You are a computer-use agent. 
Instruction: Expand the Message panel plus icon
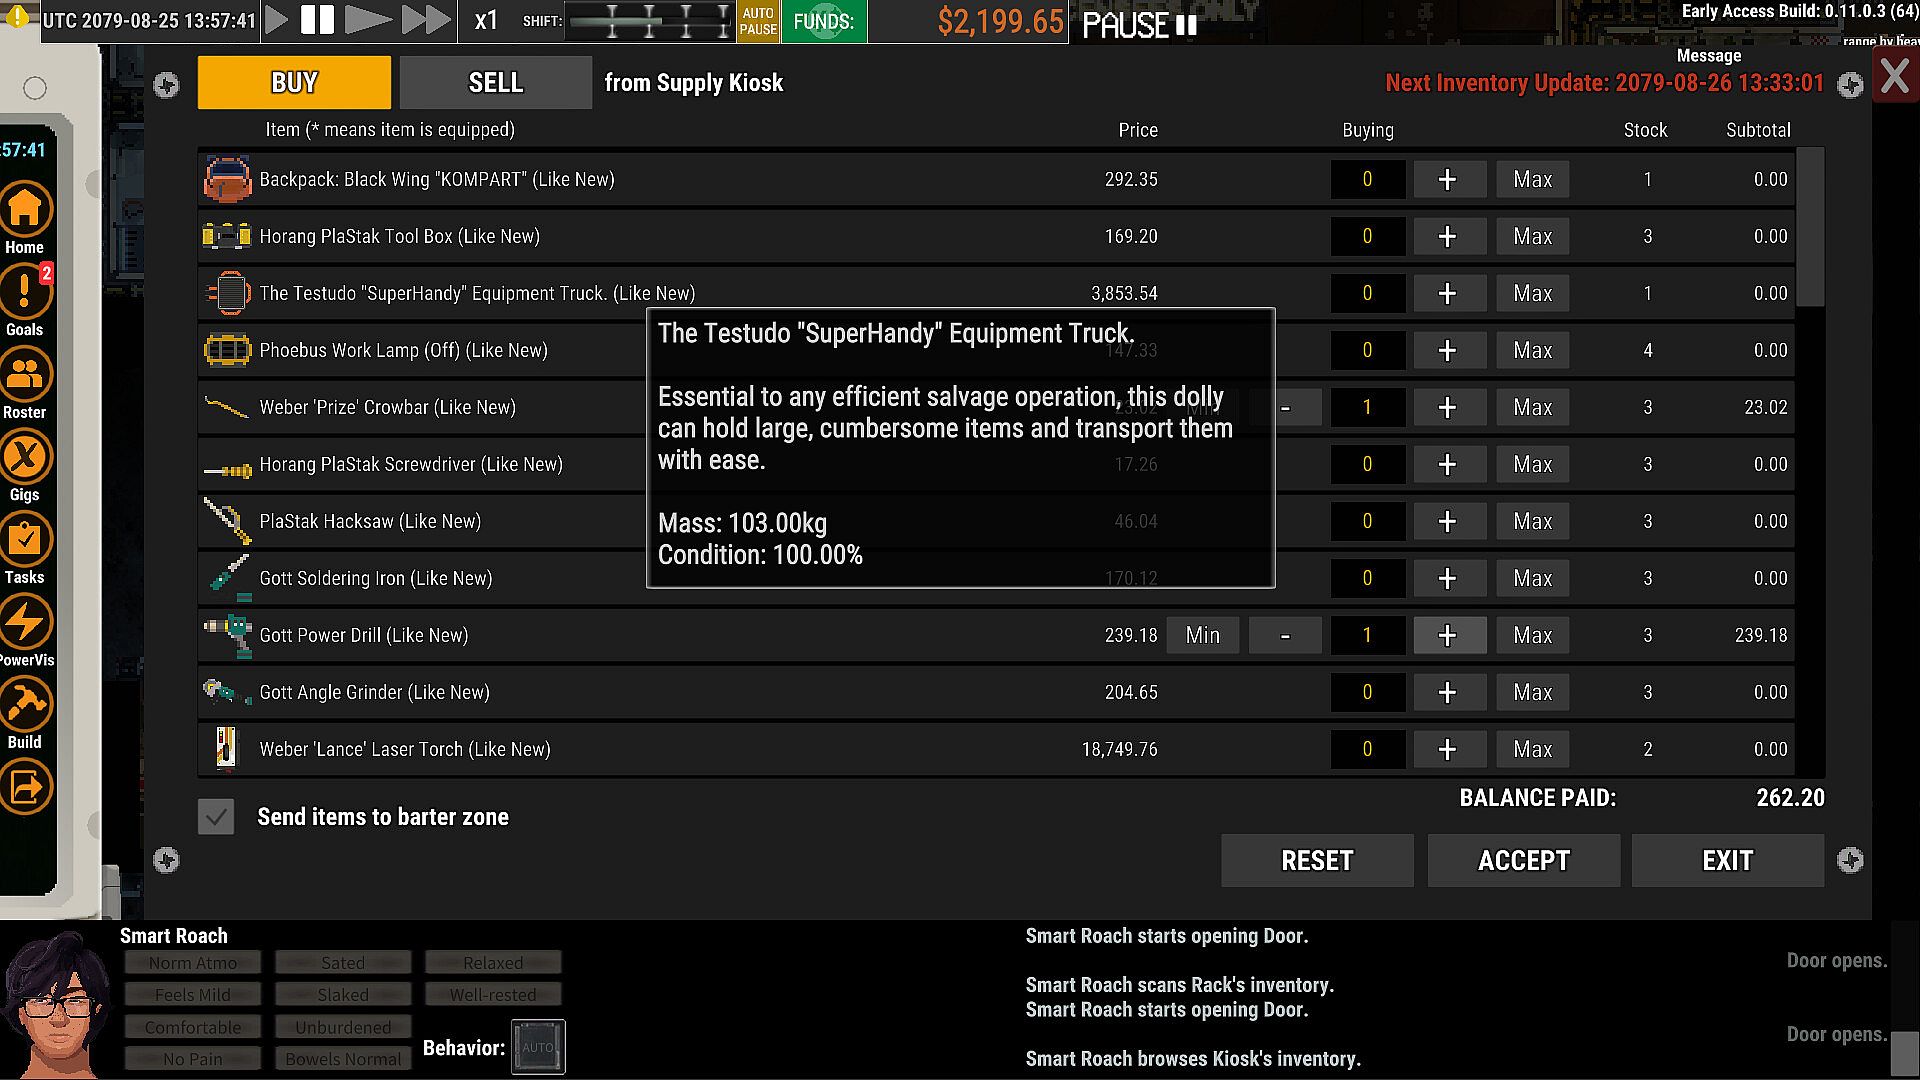coord(1850,85)
